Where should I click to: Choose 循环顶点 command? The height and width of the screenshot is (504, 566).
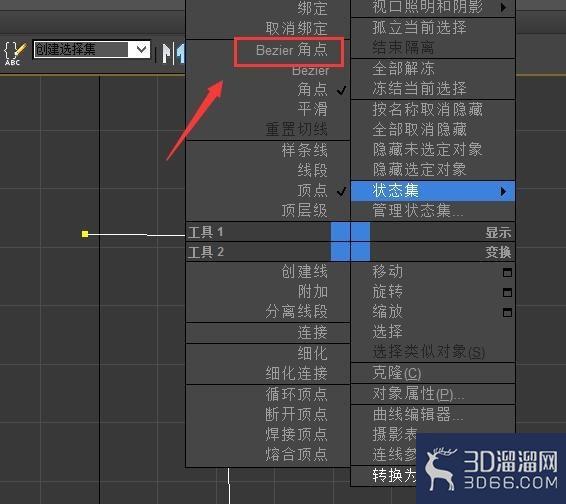296,394
